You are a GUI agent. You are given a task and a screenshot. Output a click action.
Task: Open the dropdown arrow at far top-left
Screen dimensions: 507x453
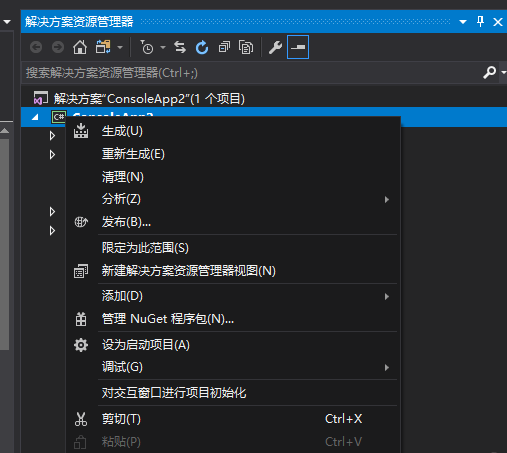pyautogui.click(x=7, y=22)
